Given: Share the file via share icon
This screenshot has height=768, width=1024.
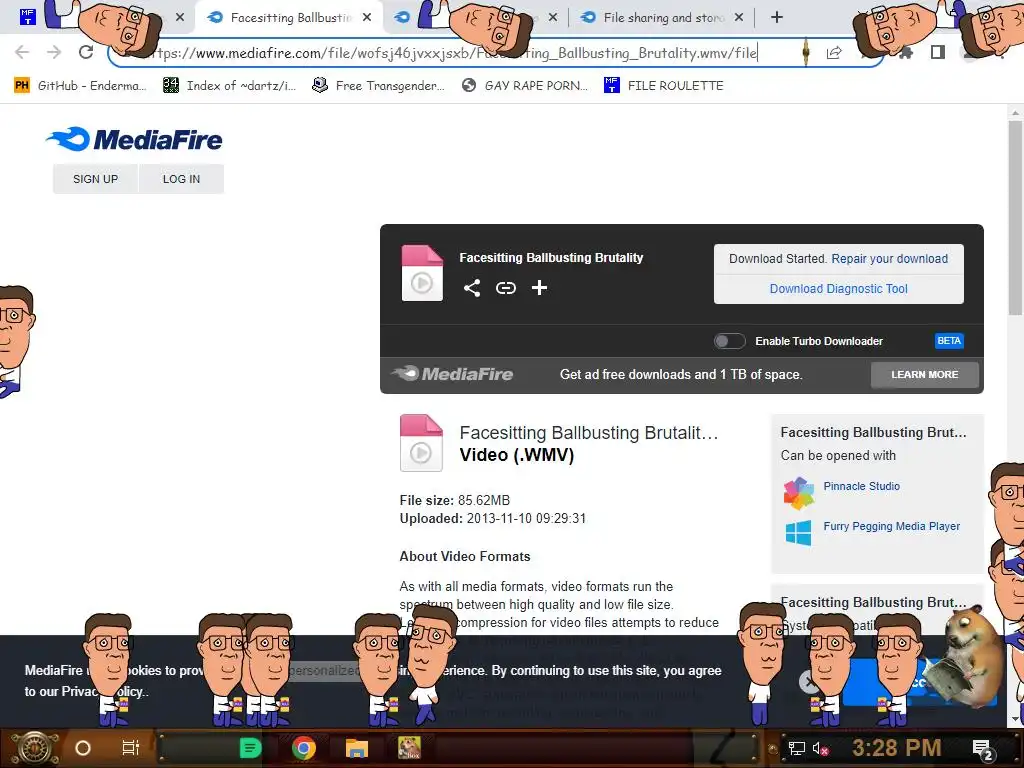Looking at the screenshot, I should tap(472, 288).
